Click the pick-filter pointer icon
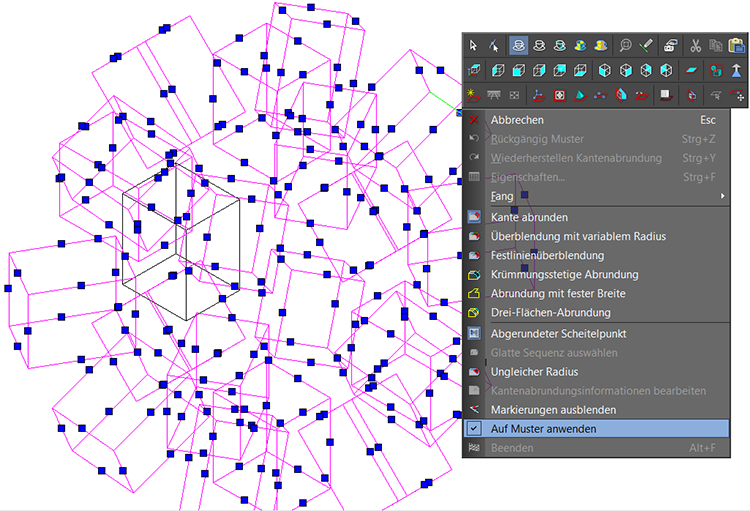This screenshot has width=750, height=511. 494,45
